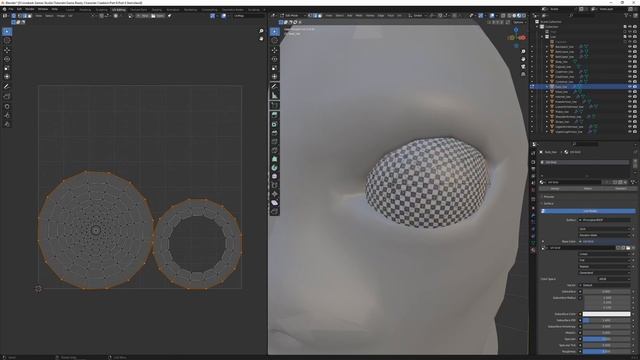Click the camera view gizmo in 3D viewport
The width and height of the screenshot is (640, 360).
point(523,67)
